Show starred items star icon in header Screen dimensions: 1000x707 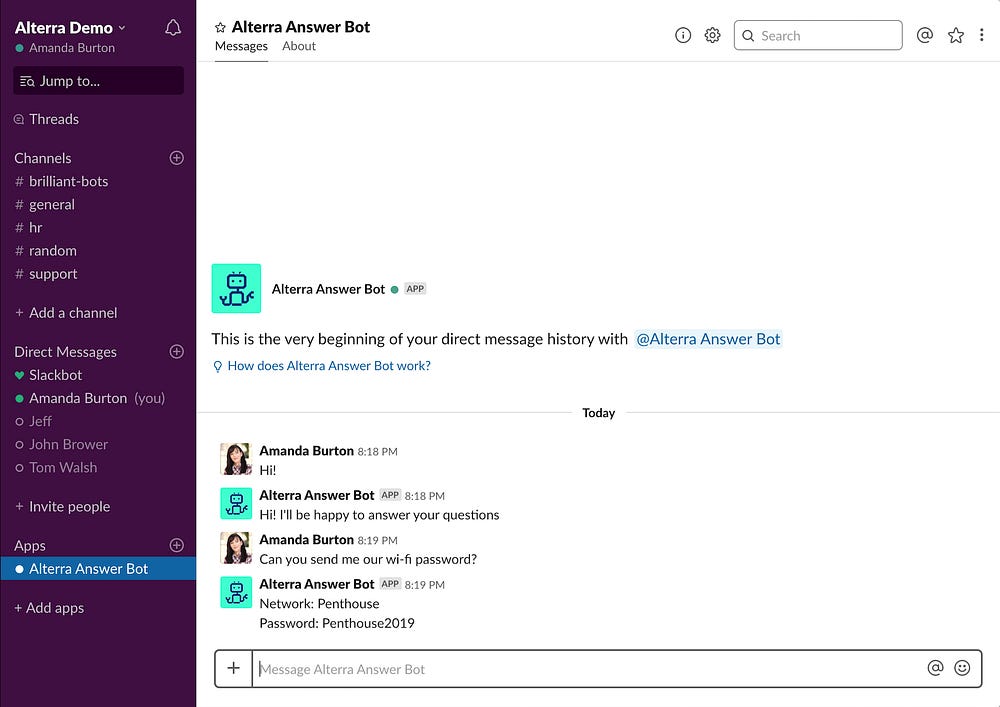pyautogui.click(x=955, y=35)
